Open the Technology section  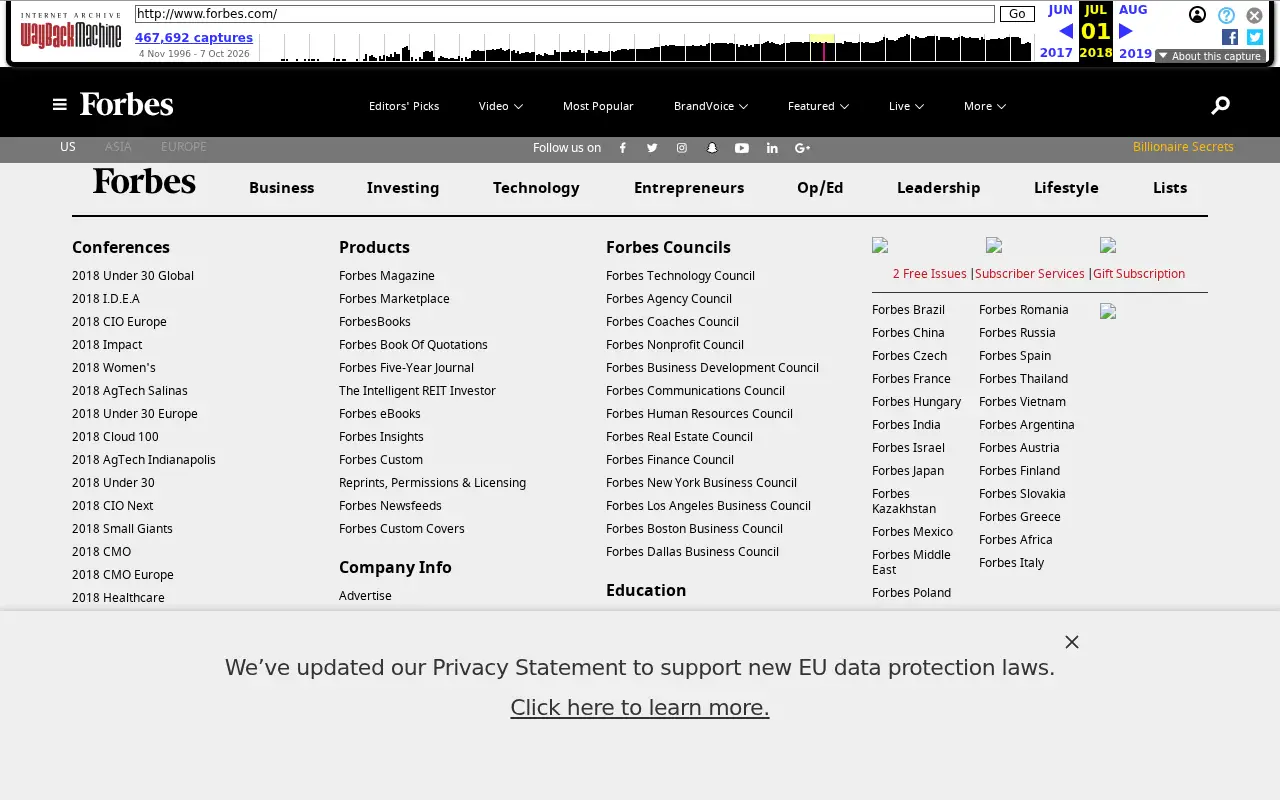coord(536,188)
